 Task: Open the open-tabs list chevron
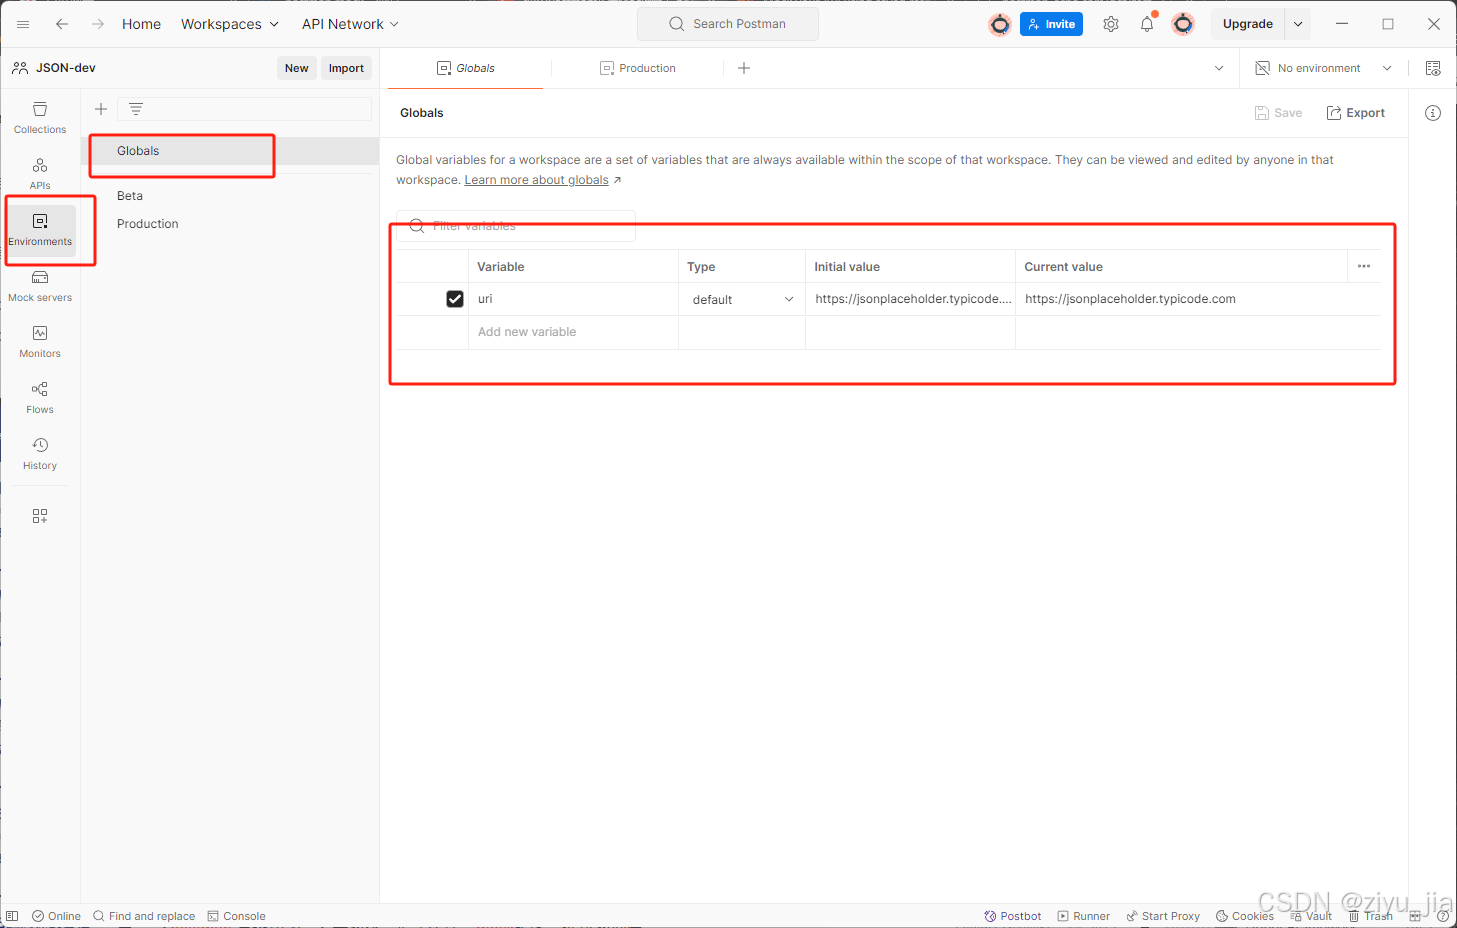[x=1219, y=68]
